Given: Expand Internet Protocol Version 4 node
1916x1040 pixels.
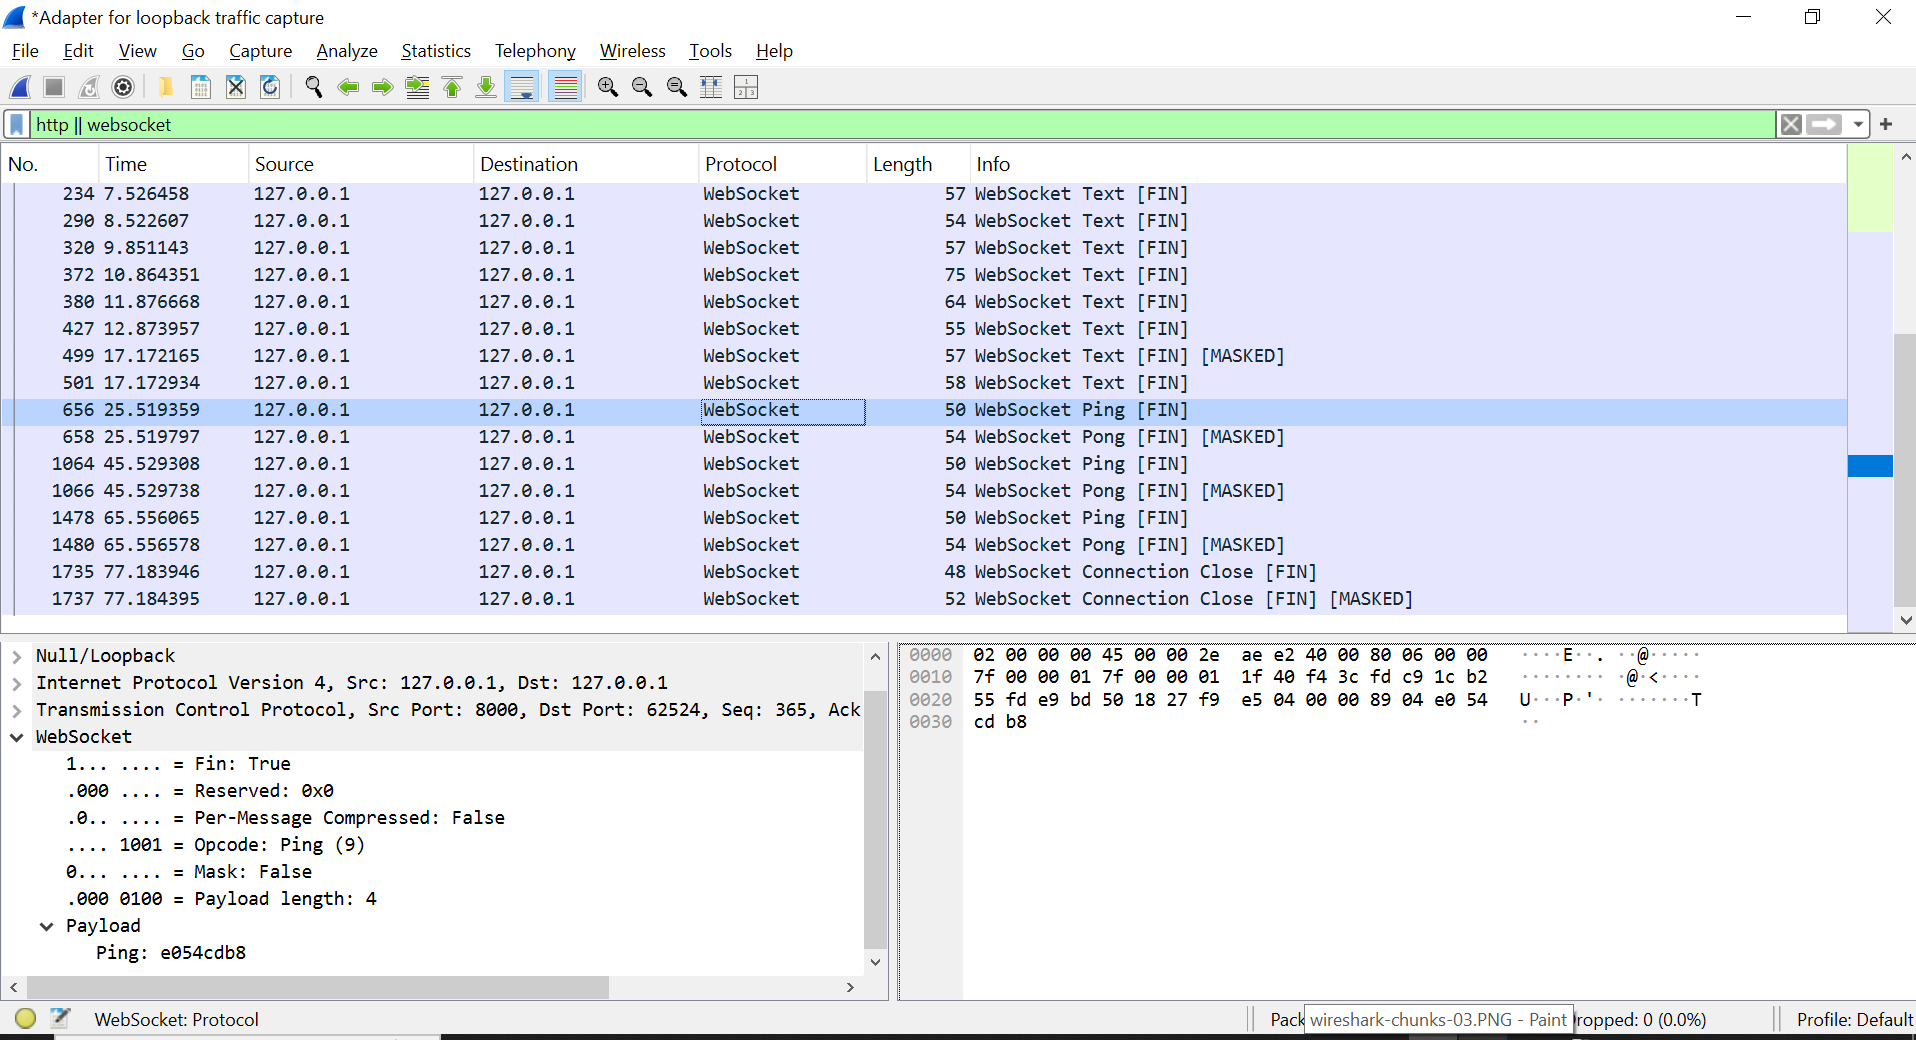Looking at the screenshot, I should point(17,683).
